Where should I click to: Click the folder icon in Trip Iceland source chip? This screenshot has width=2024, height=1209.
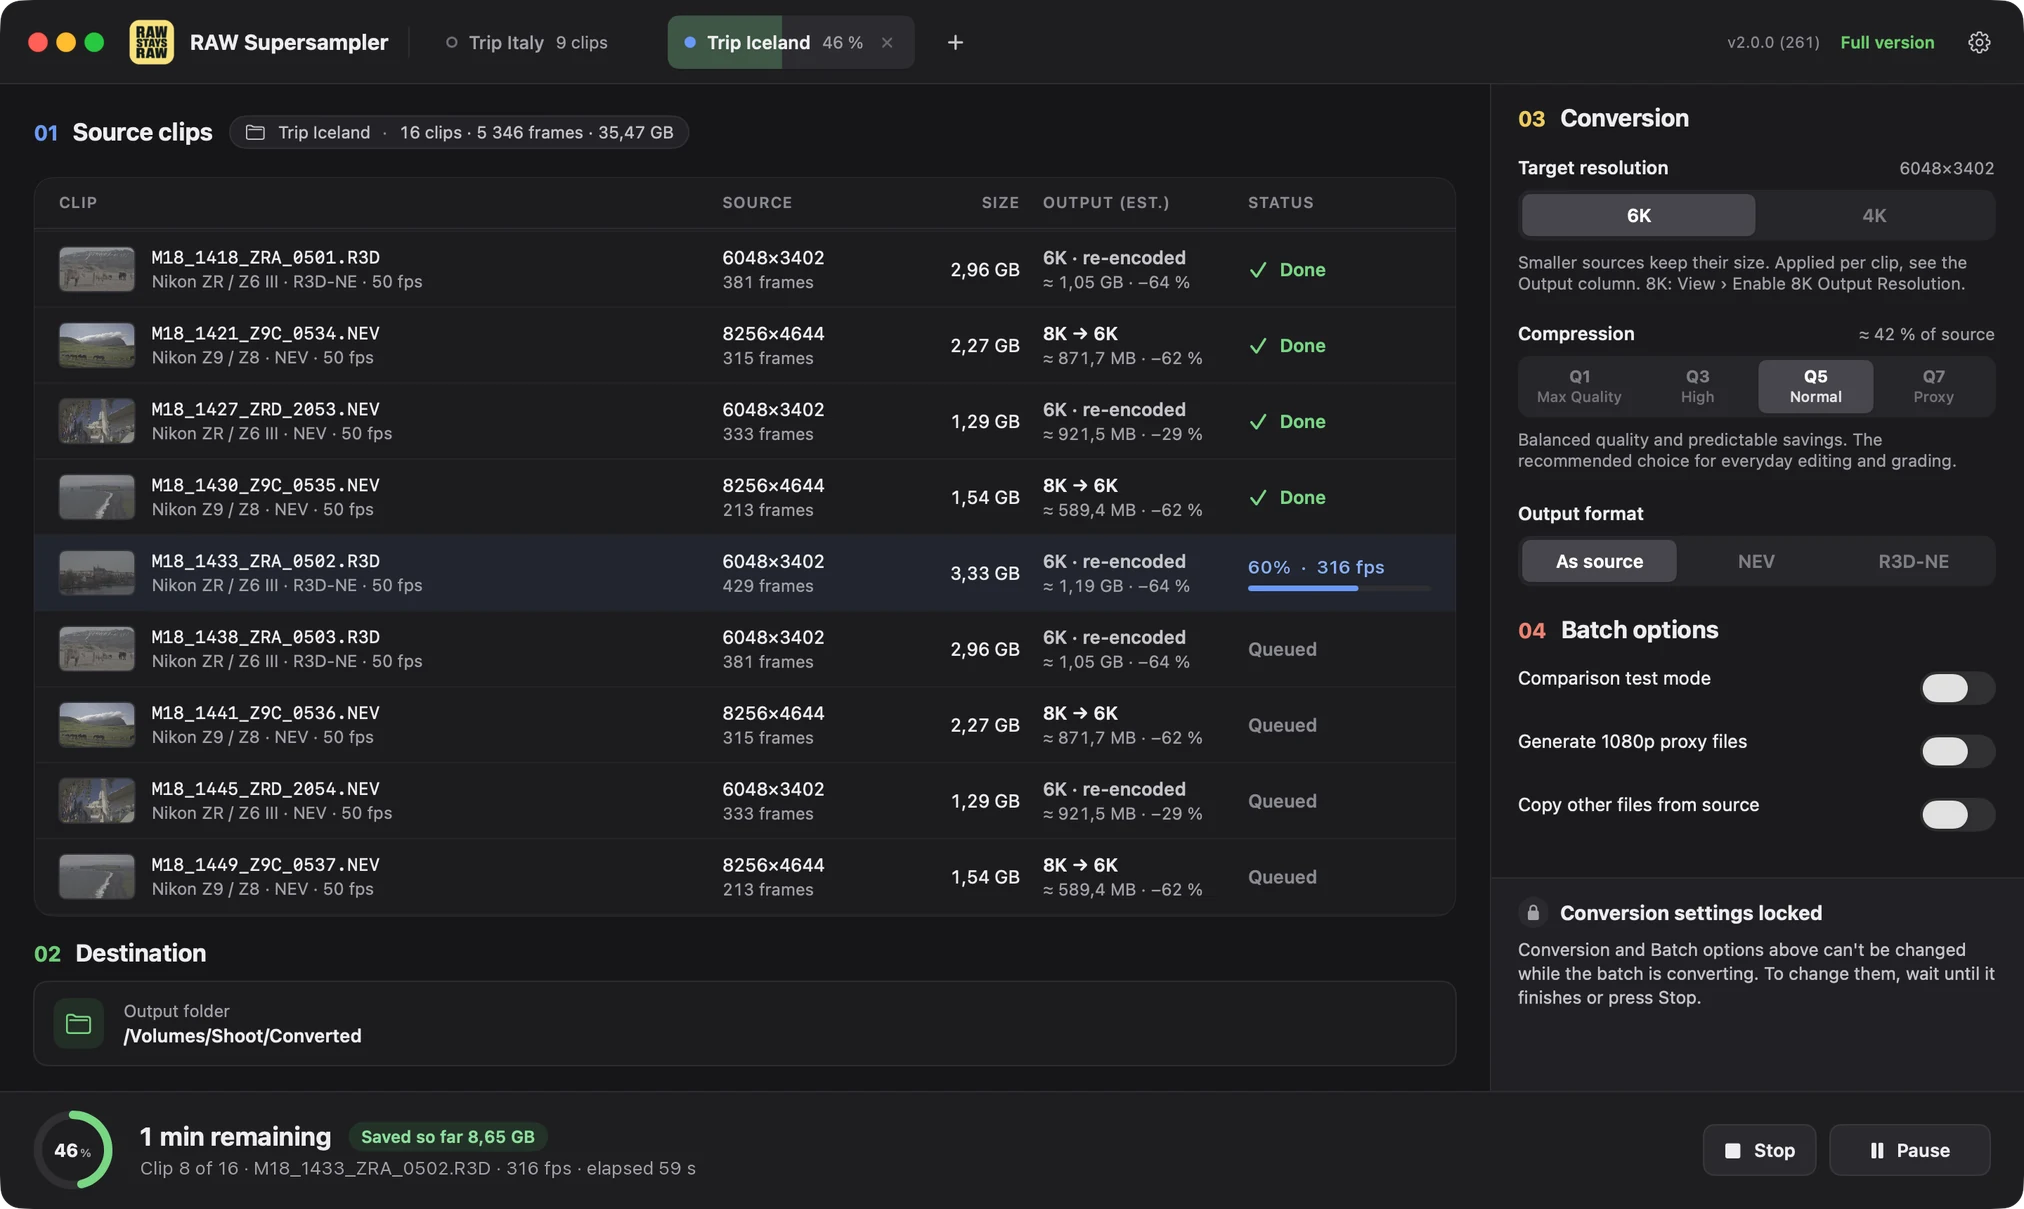coord(255,132)
